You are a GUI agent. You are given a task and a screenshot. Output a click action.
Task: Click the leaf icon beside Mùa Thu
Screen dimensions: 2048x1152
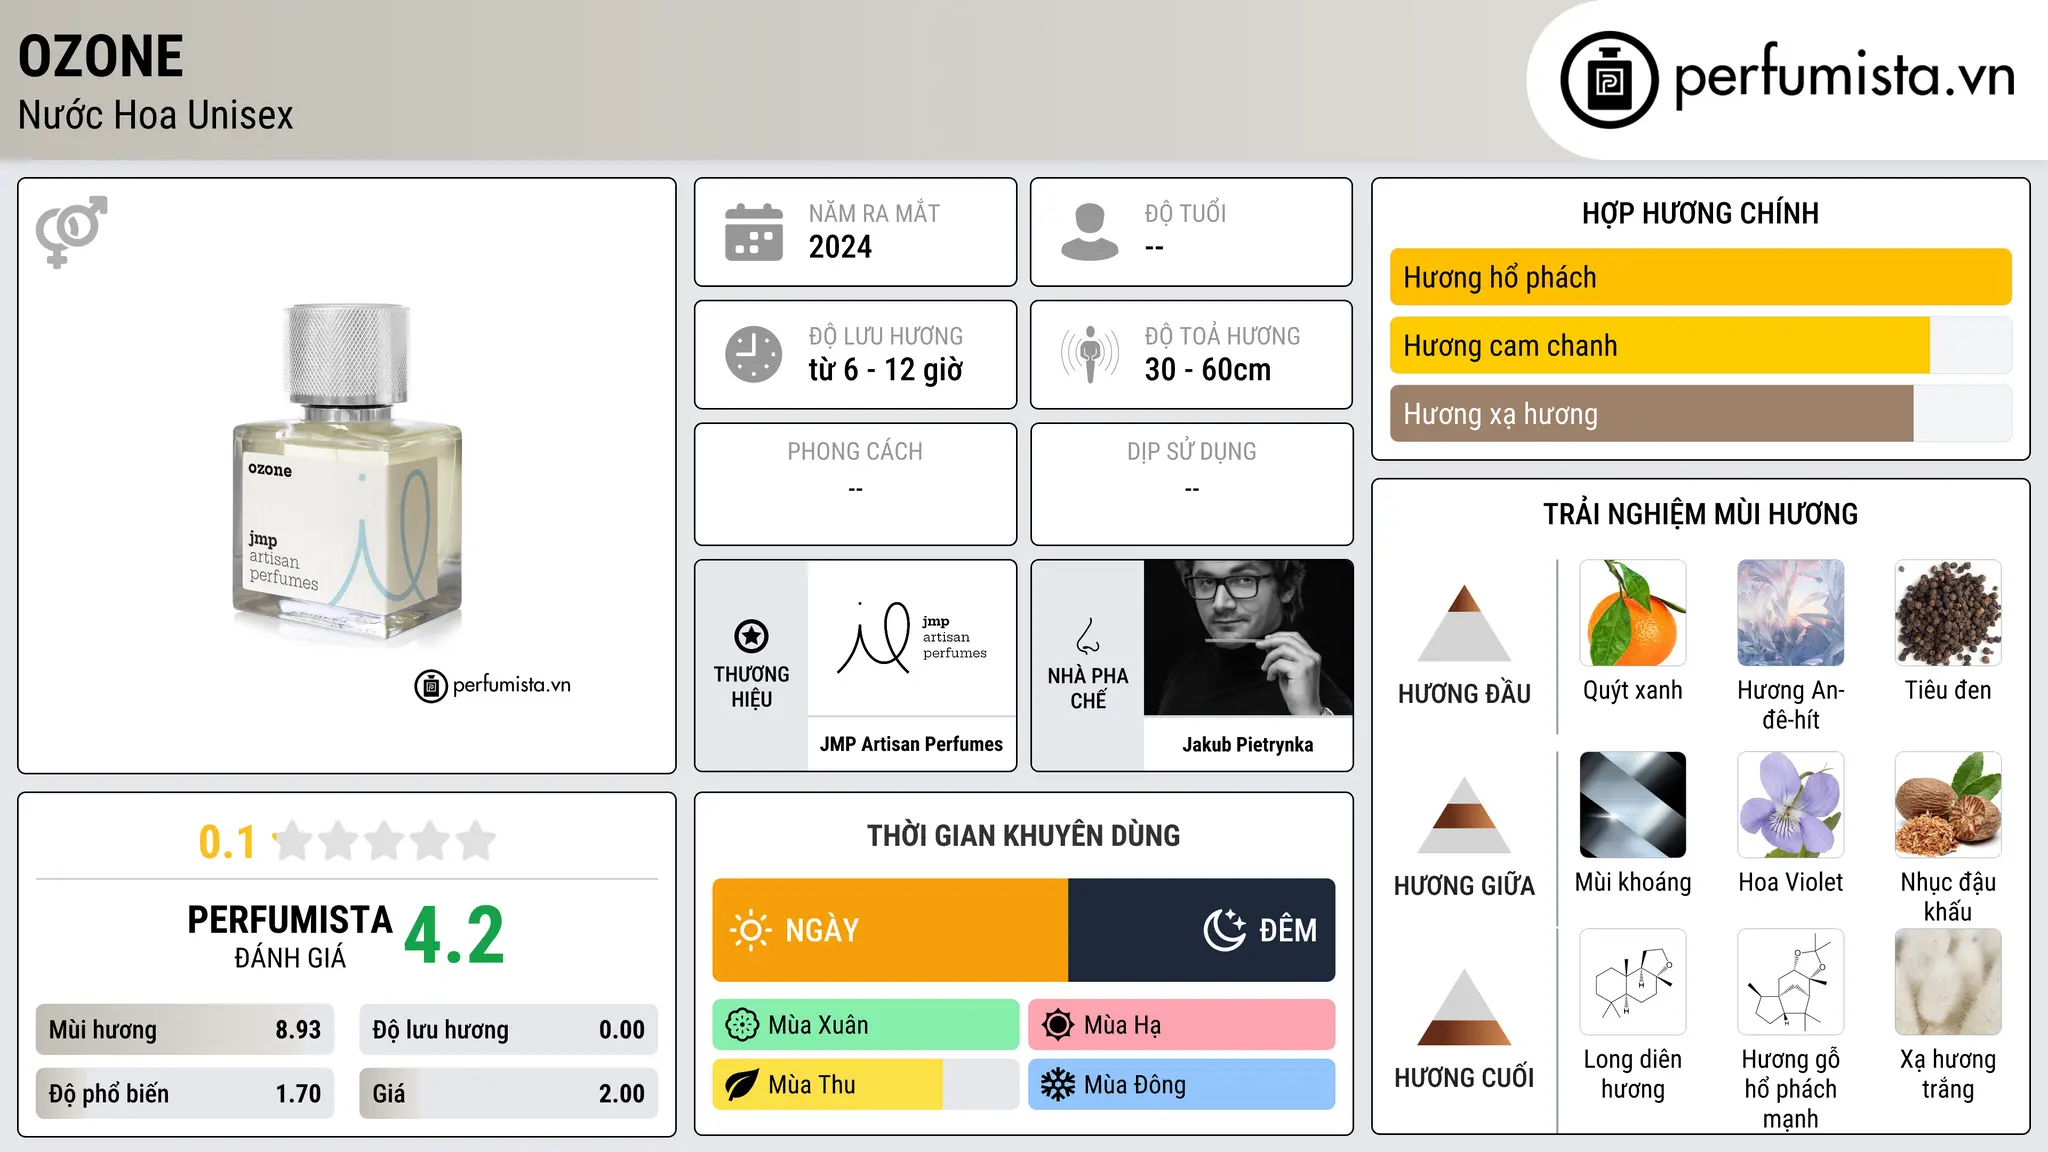742,1085
